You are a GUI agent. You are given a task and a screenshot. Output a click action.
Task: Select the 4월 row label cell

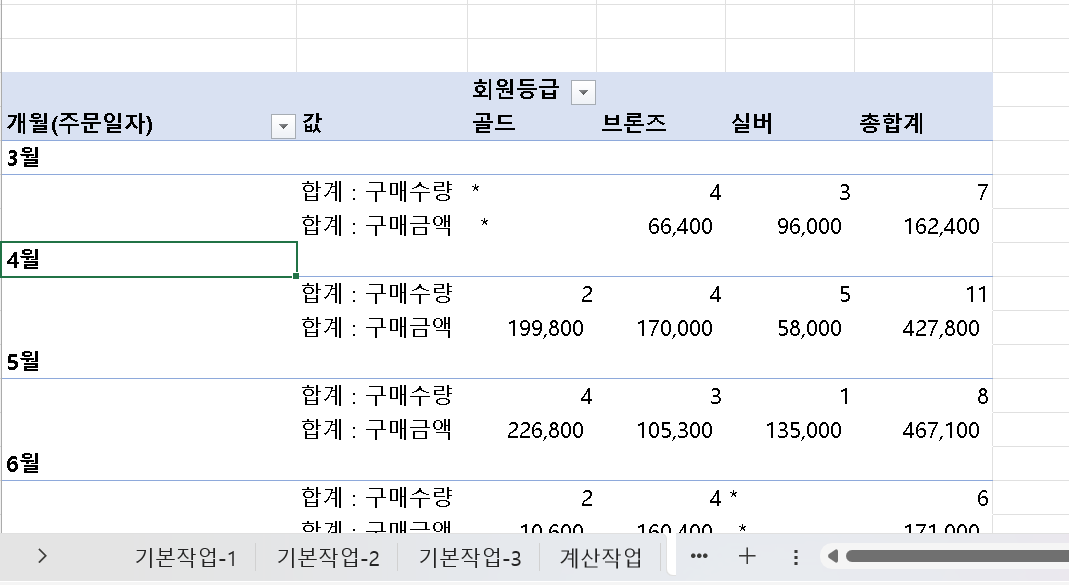(x=148, y=259)
